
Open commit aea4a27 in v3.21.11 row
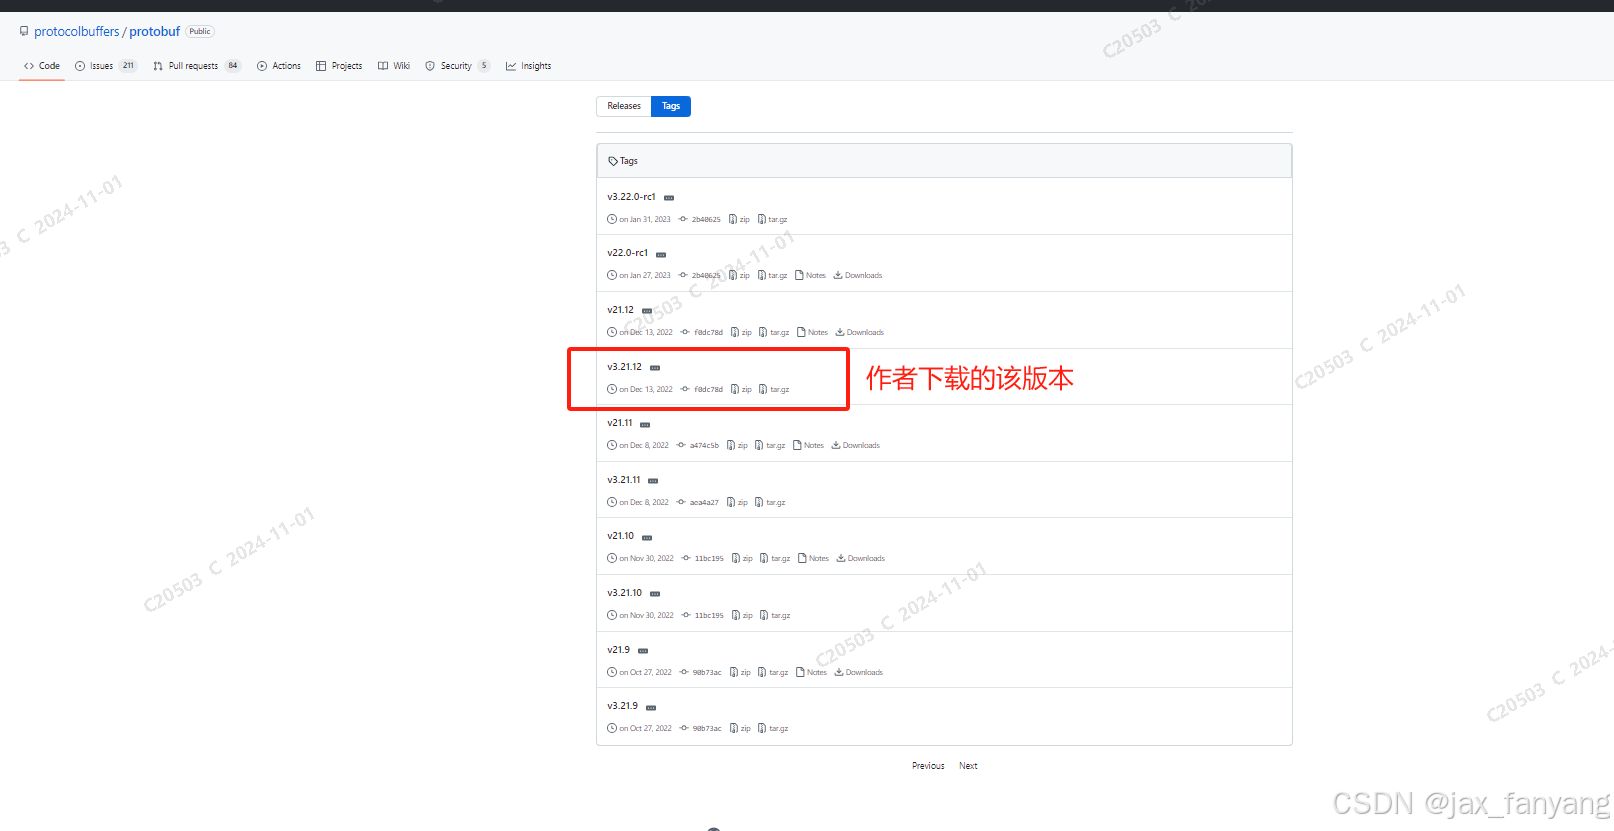[698, 502]
